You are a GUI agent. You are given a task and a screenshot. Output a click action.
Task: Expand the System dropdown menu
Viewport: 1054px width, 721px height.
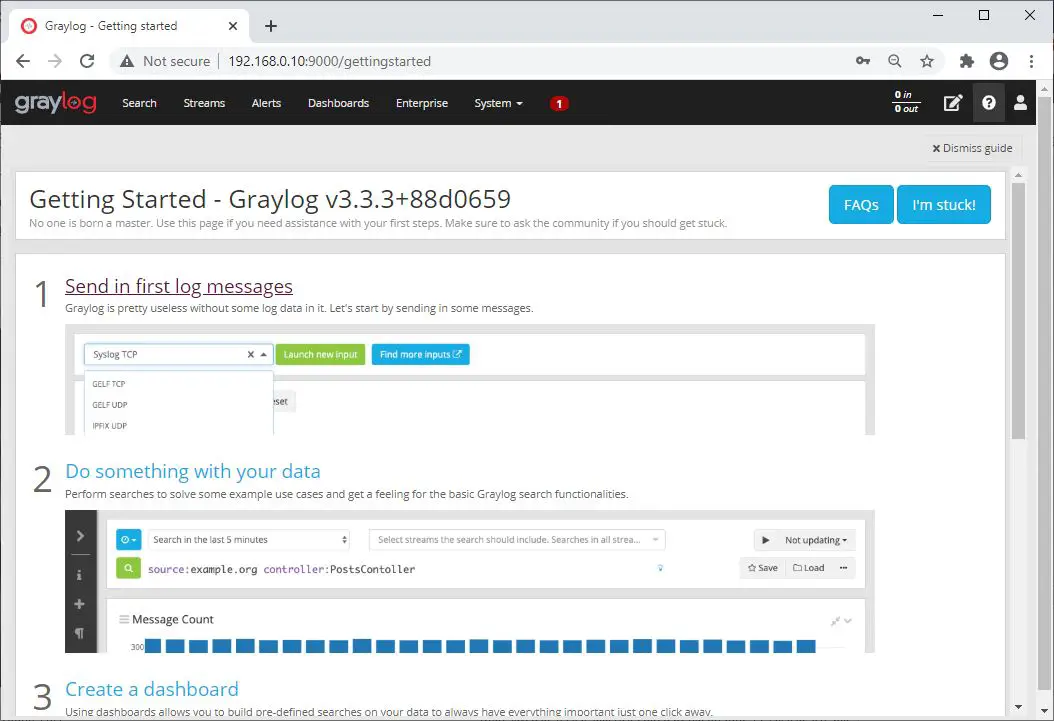coord(498,103)
